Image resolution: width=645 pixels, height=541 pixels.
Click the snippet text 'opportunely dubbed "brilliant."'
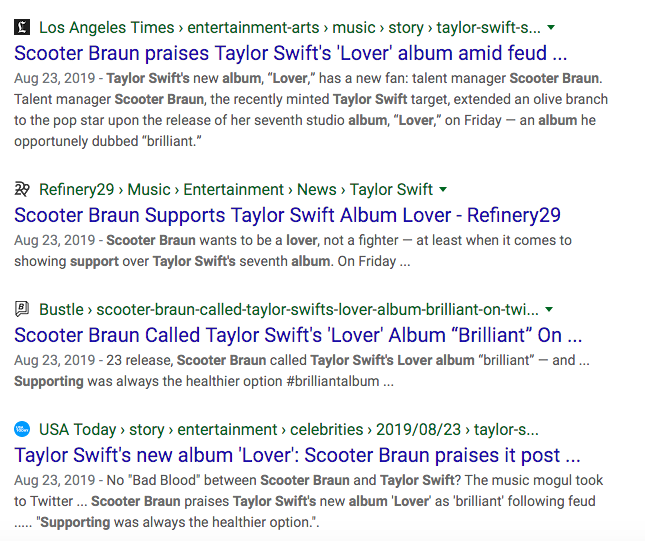click(108, 141)
